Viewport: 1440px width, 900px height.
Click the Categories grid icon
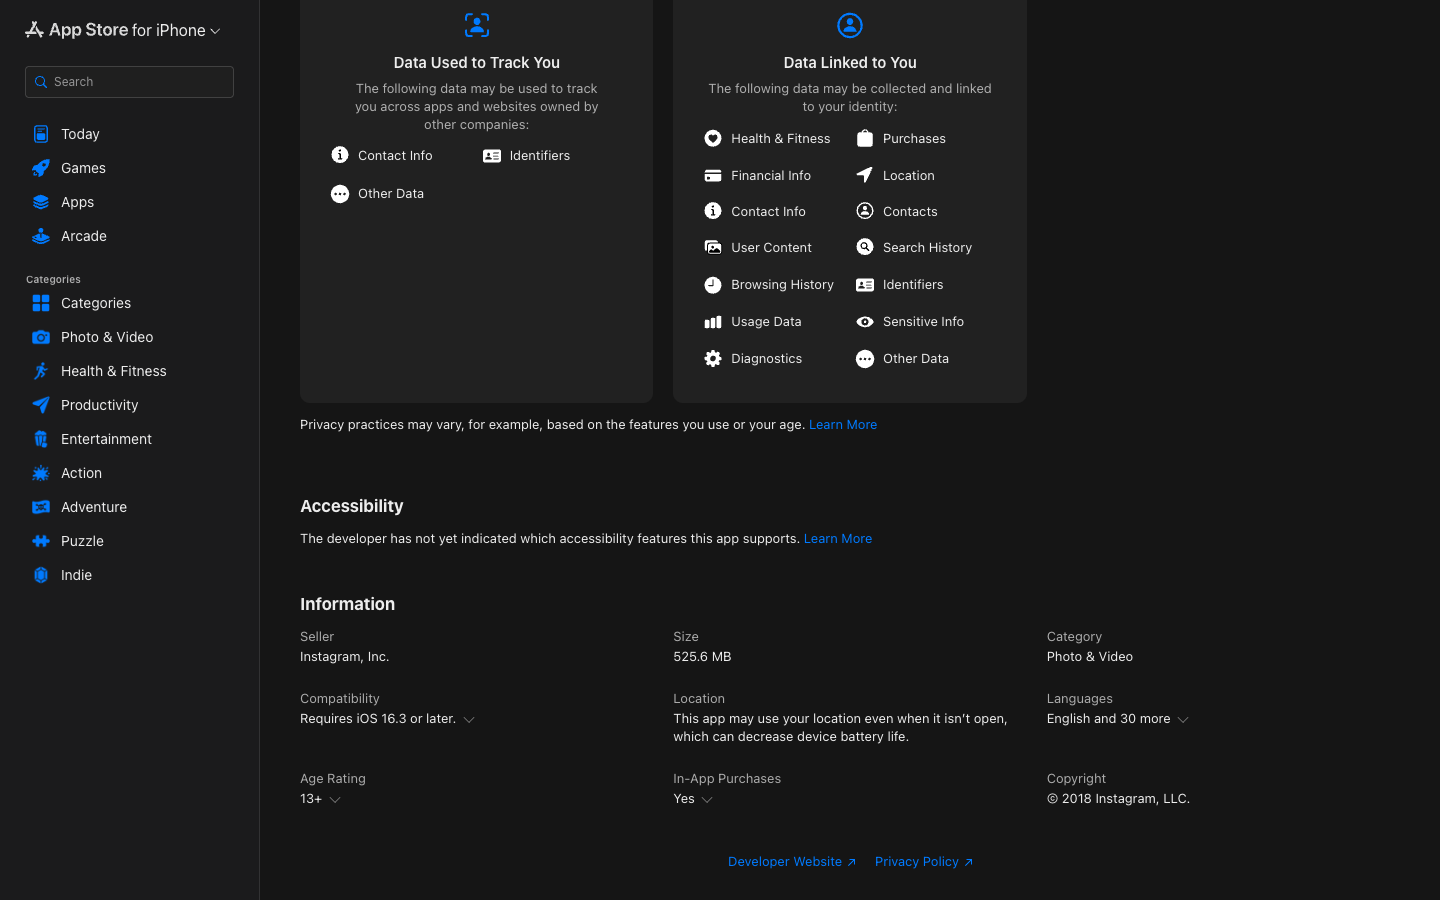tap(41, 303)
